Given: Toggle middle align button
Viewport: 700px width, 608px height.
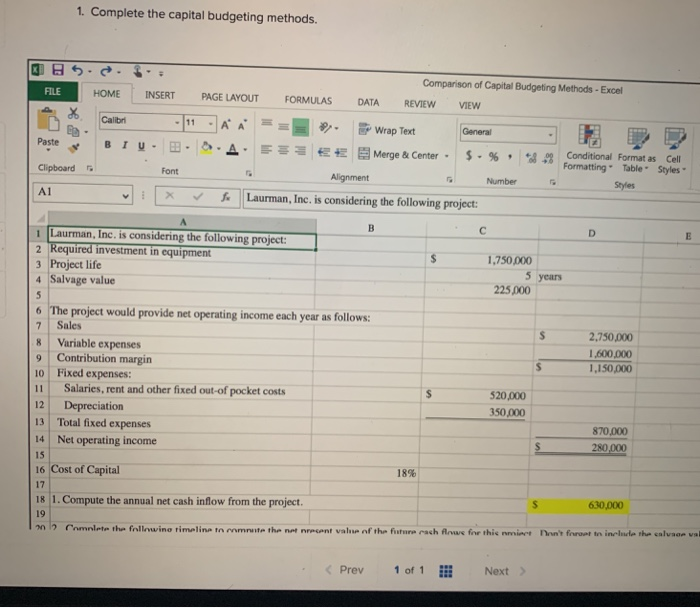Looking at the screenshot, I should (x=283, y=127).
